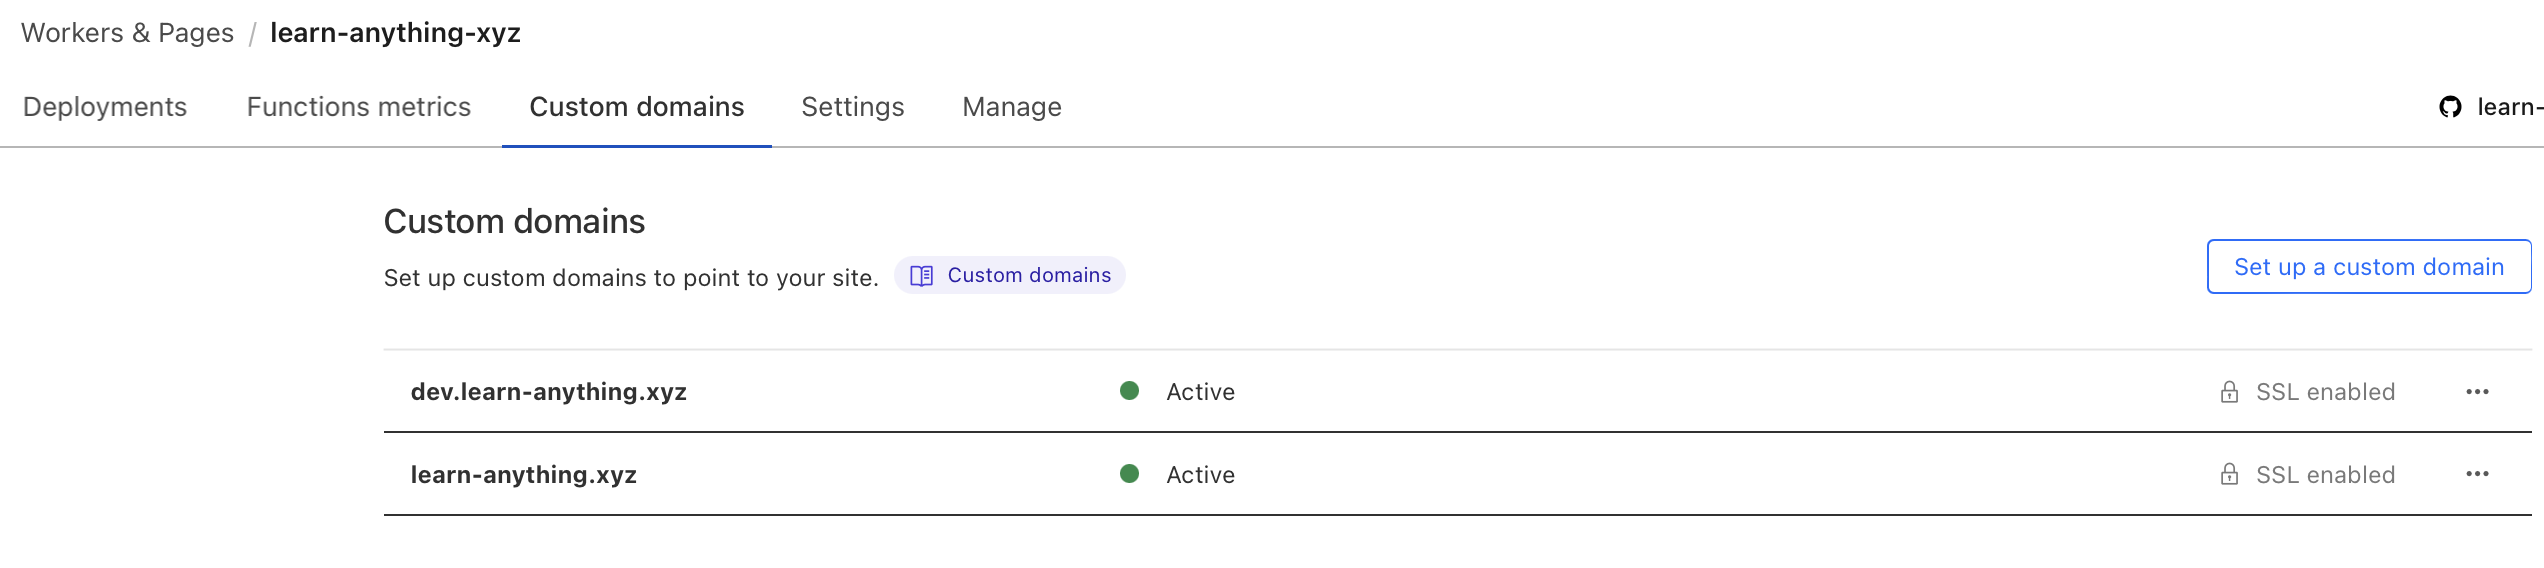
Task: Click the GitHub icon beside the repository name
Action: coord(2450,107)
